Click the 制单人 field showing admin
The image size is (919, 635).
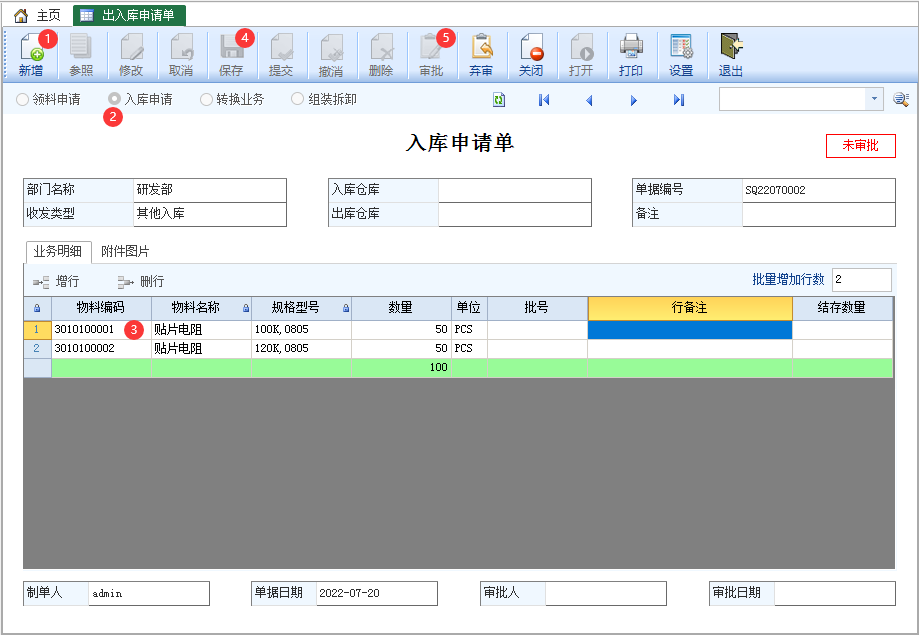click(149, 593)
